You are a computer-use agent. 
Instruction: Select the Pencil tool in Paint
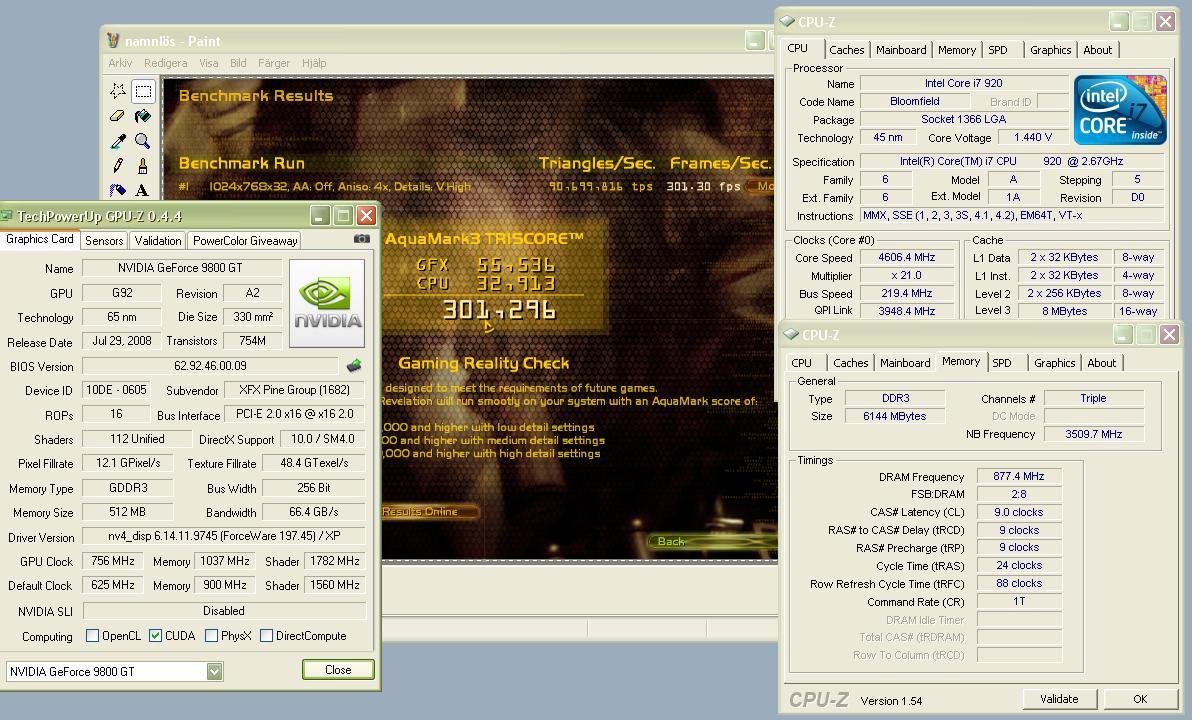tap(118, 165)
